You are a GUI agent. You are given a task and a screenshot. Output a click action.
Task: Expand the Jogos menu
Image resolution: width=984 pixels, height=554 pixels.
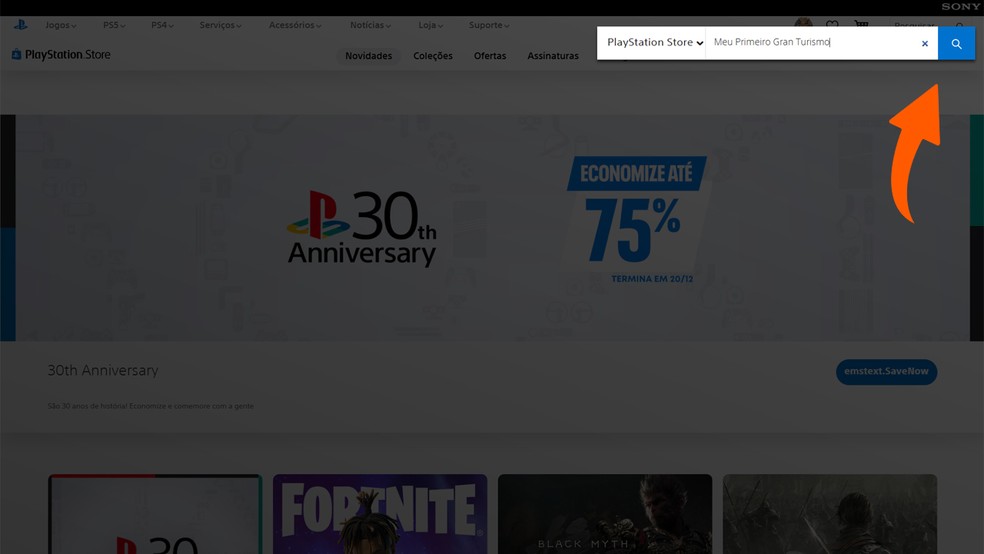pos(60,25)
